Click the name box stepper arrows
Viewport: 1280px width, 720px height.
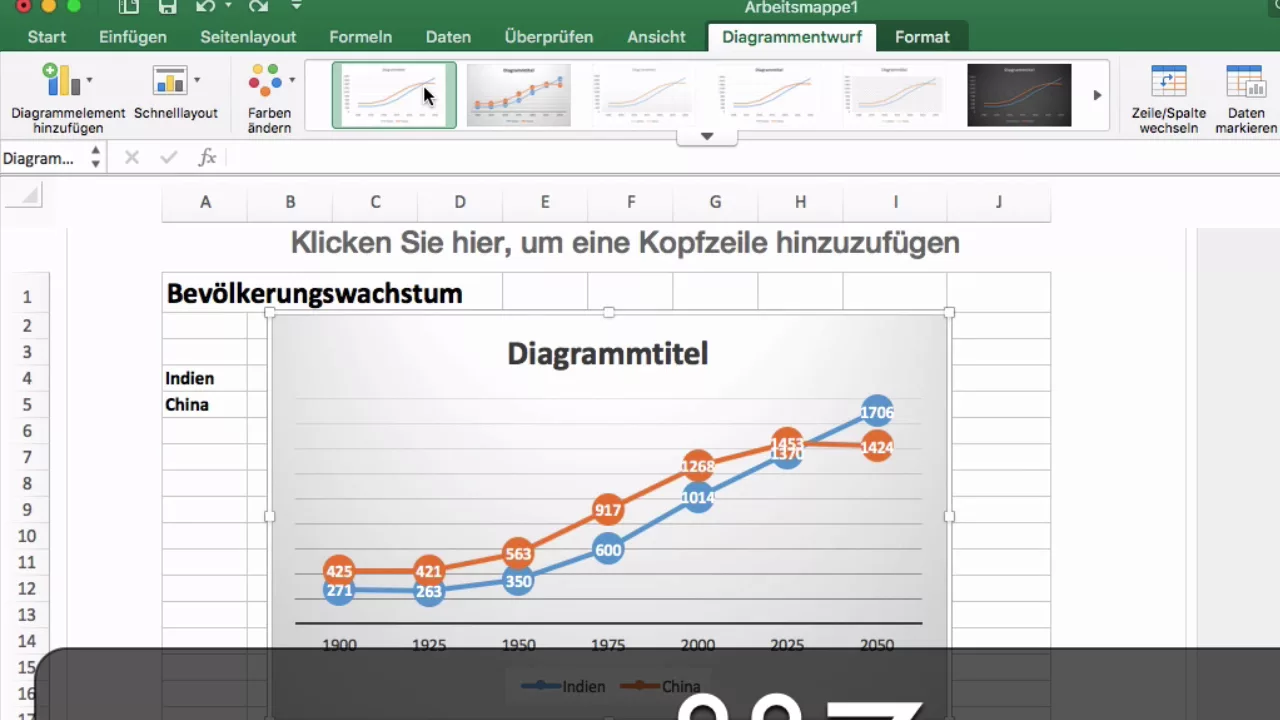click(96, 158)
